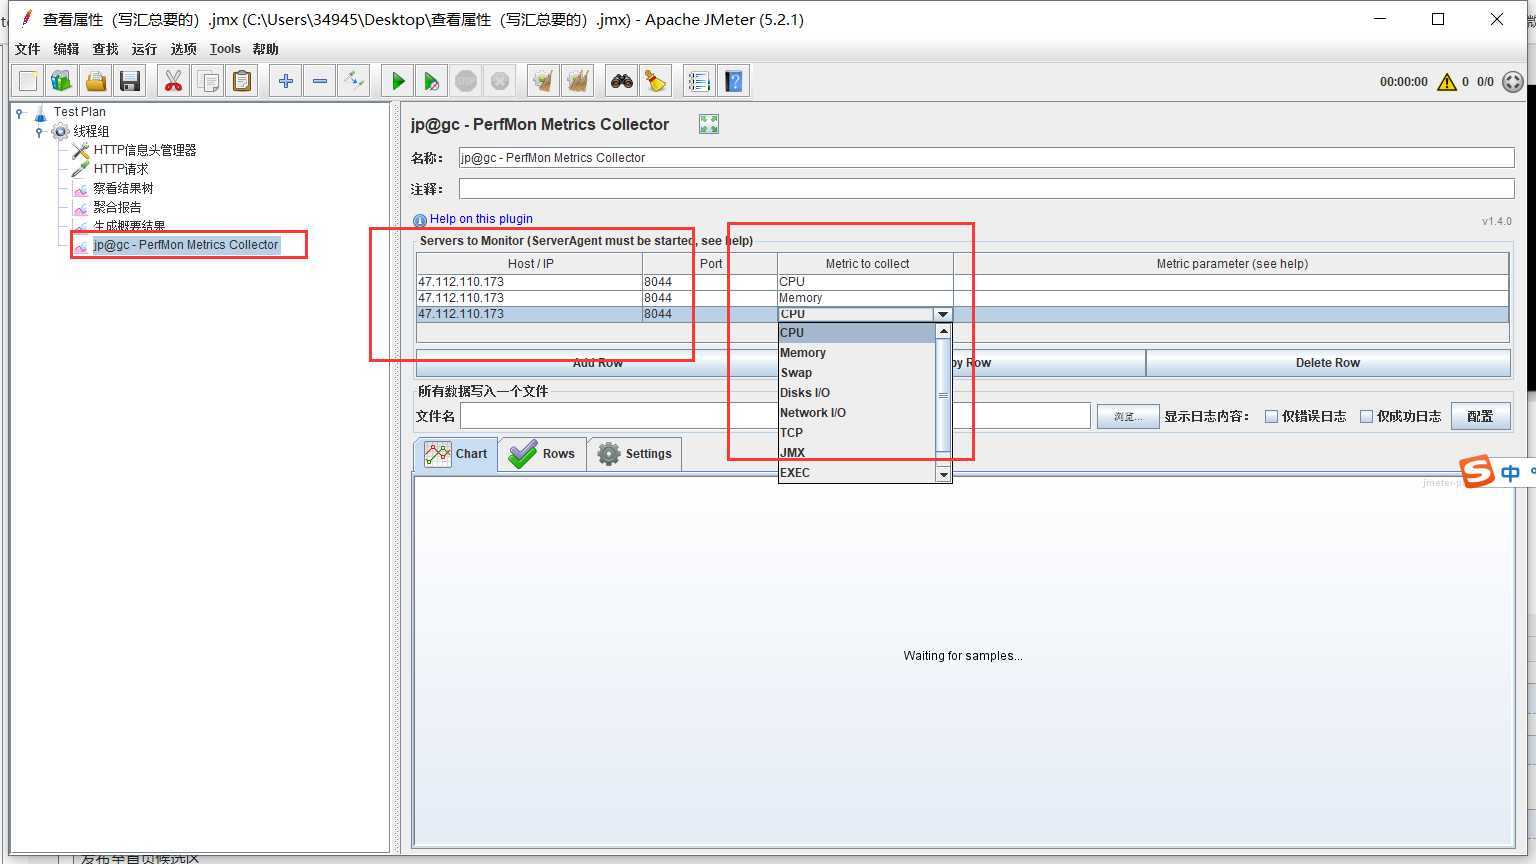Click the yellow warning triangle log icon
Screen dimensions: 1536x864
pos(1446,82)
